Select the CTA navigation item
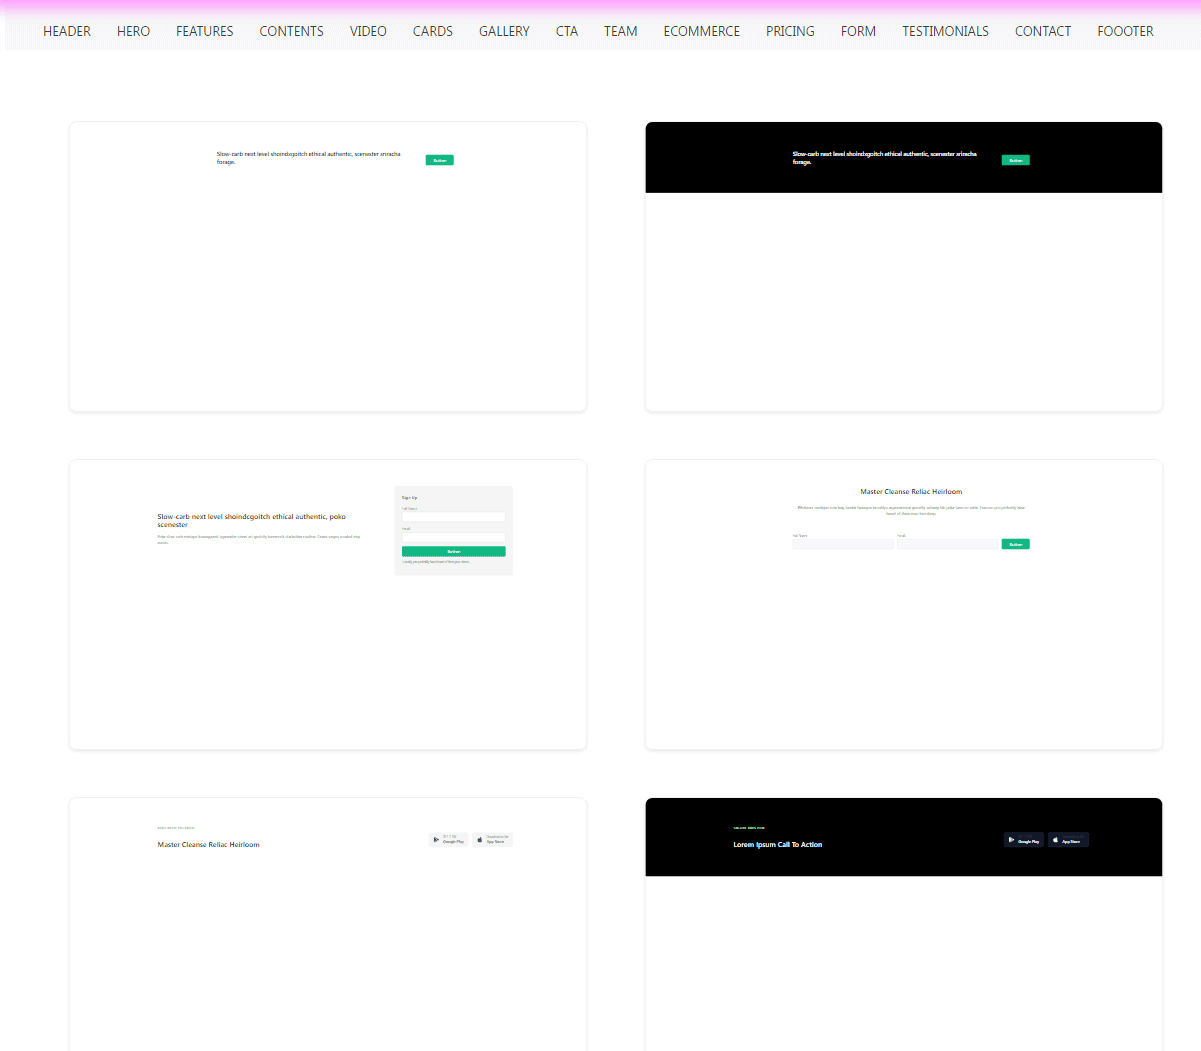Image resolution: width=1201 pixels, height=1051 pixels. (567, 31)
